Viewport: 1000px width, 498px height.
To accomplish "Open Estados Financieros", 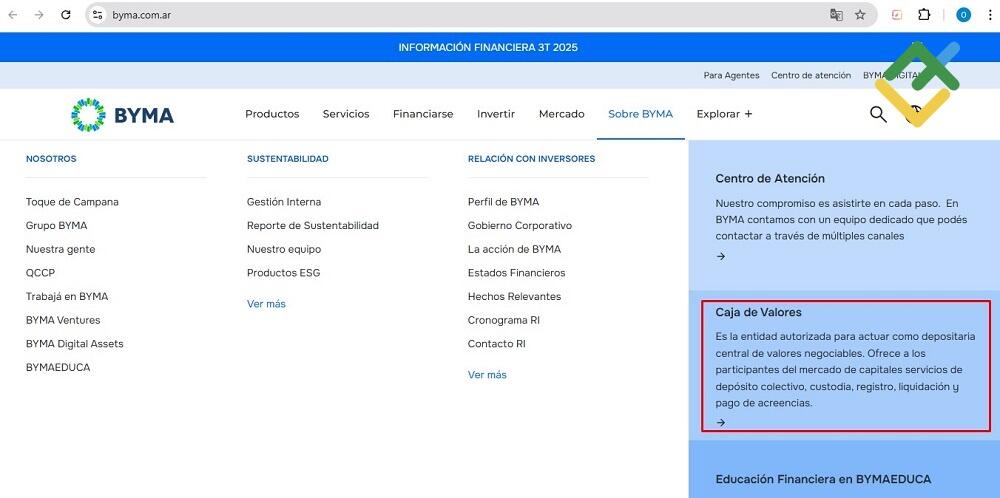I will click(517, 273).
